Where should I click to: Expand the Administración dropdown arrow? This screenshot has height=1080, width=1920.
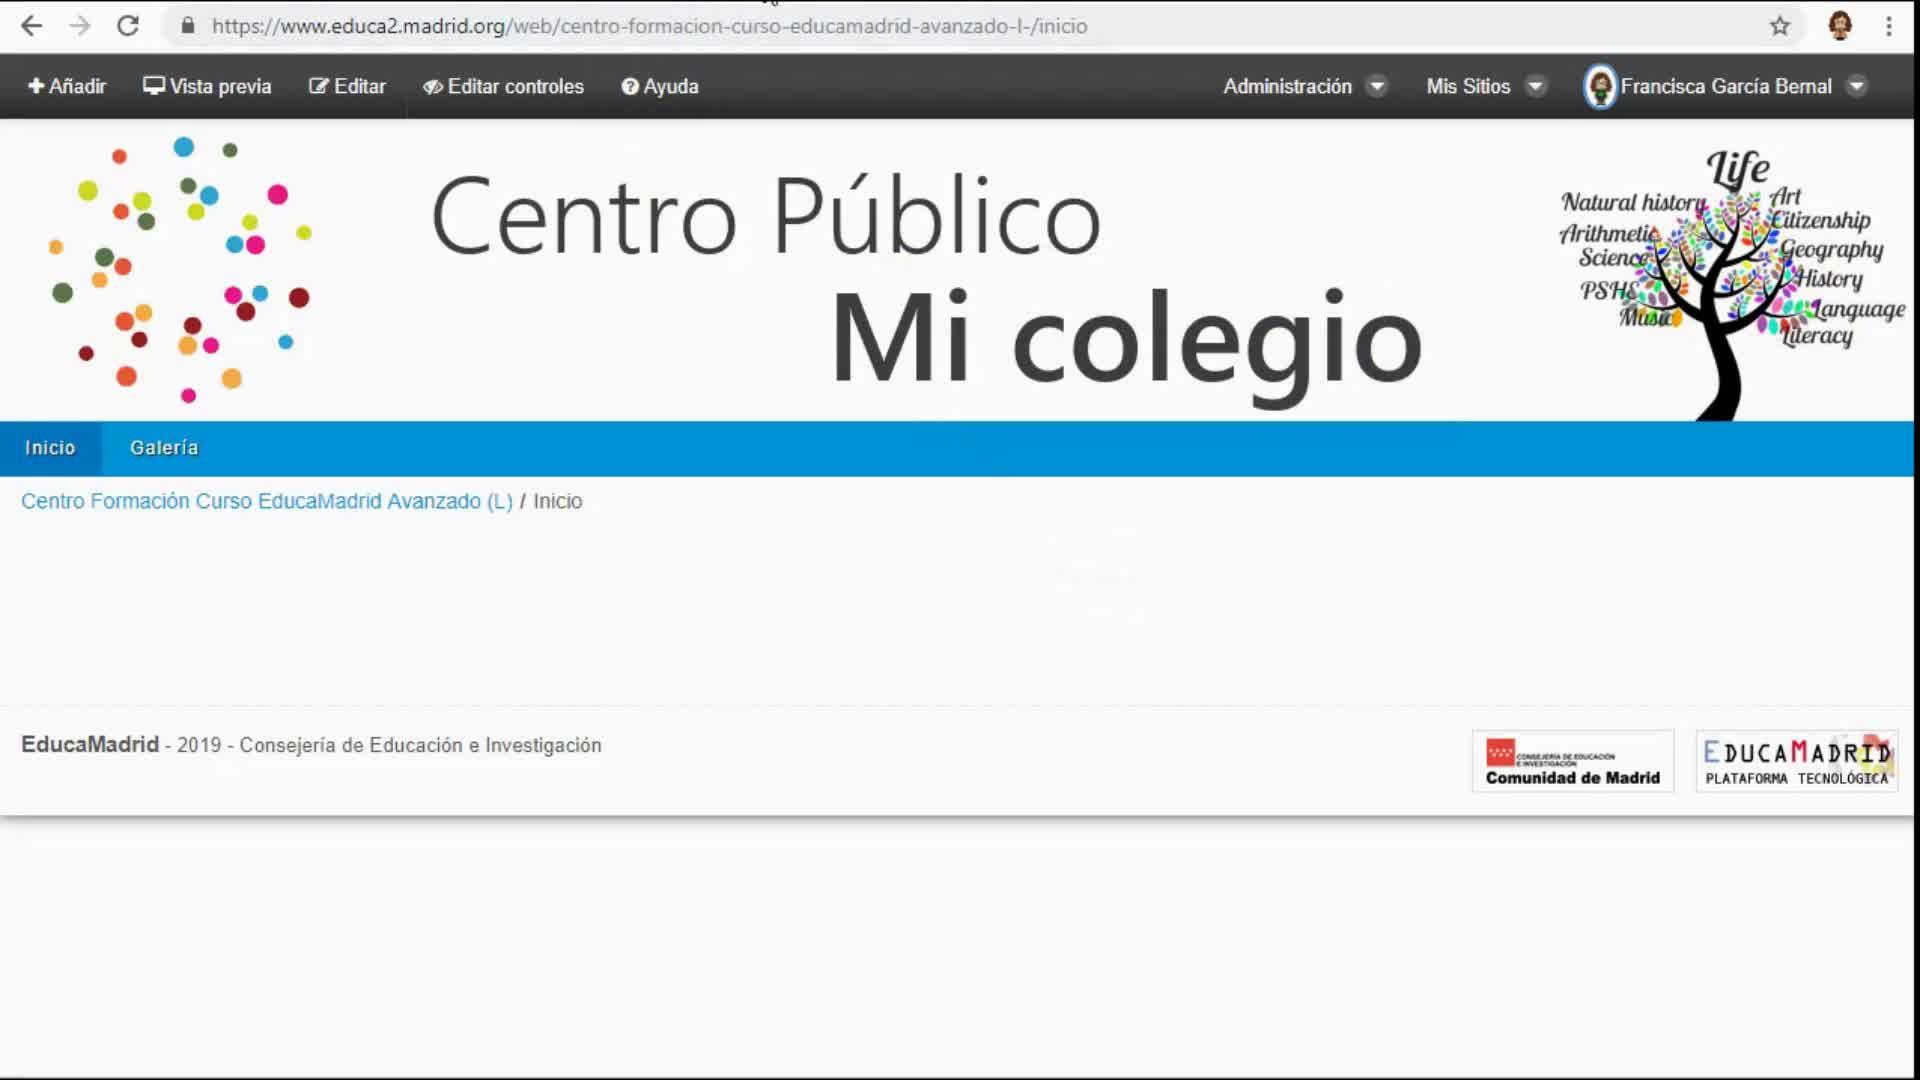coord(1376,86)
